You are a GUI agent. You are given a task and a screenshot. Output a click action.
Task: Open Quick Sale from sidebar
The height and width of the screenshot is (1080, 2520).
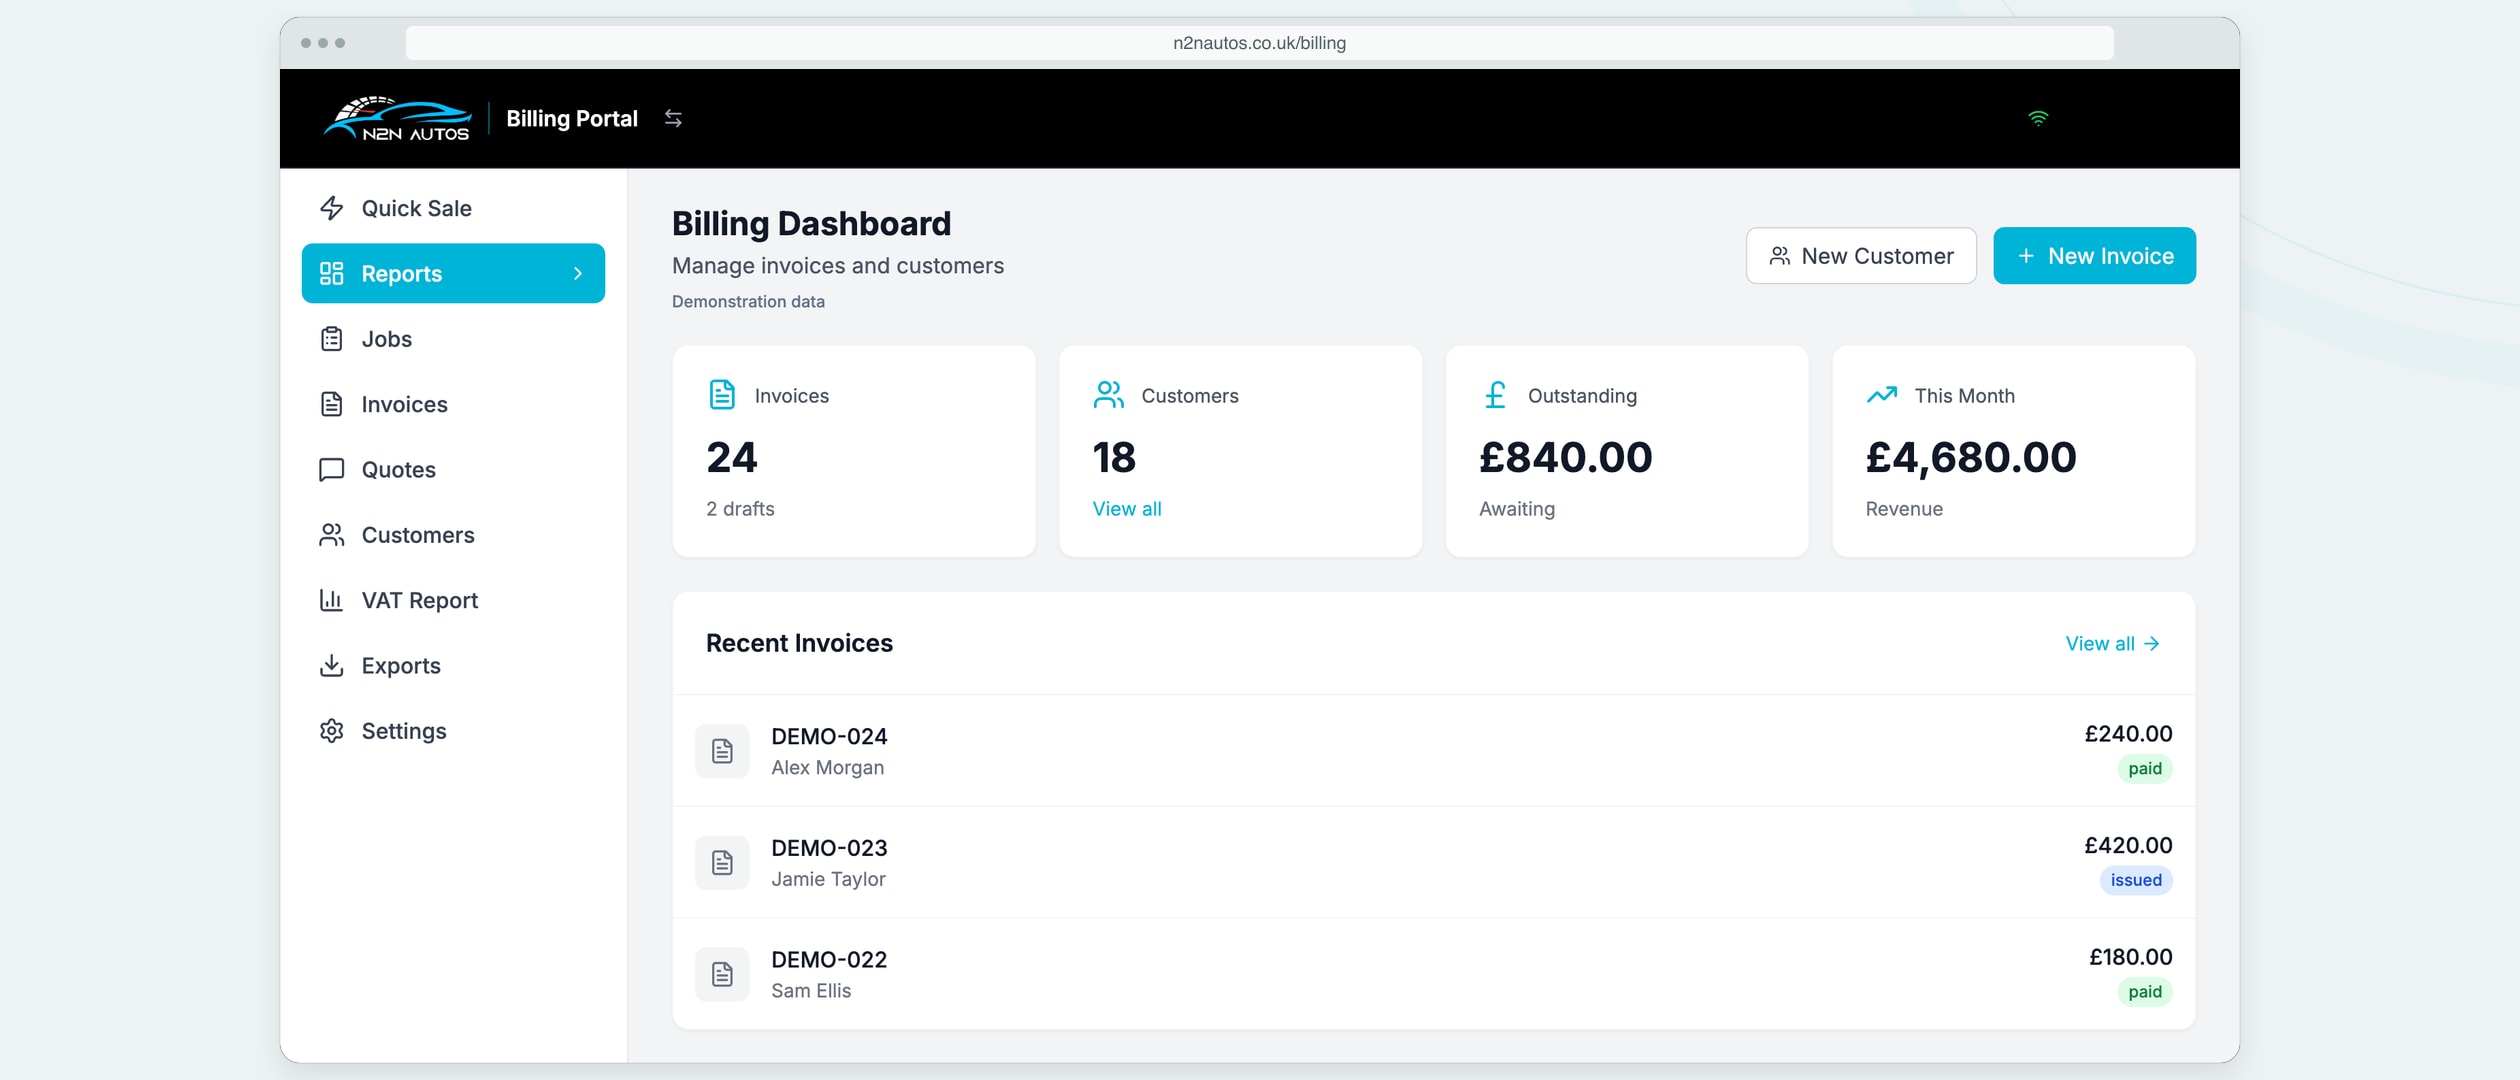[x=453, y=208]
